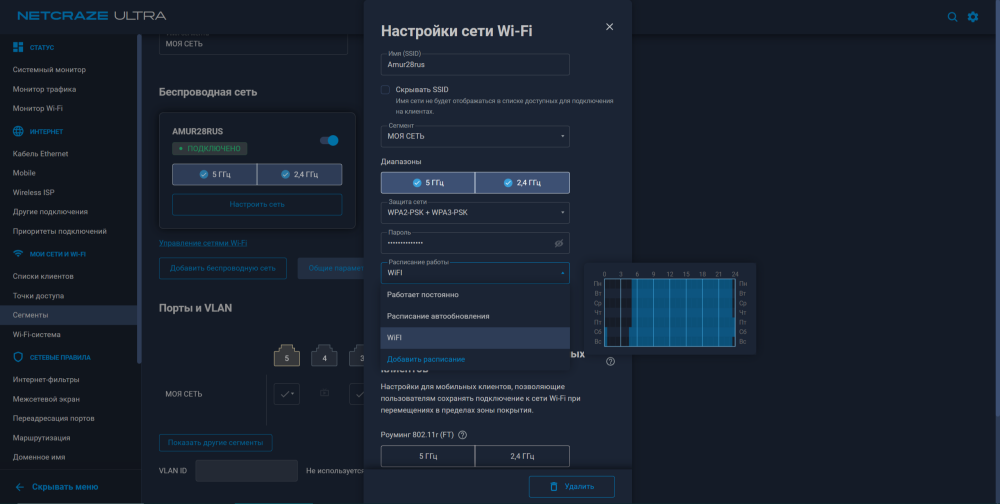This screenshot has height=504, width=1000.
Task: Close the Wi-Fi settings dialog
Action: coord(609,27)
